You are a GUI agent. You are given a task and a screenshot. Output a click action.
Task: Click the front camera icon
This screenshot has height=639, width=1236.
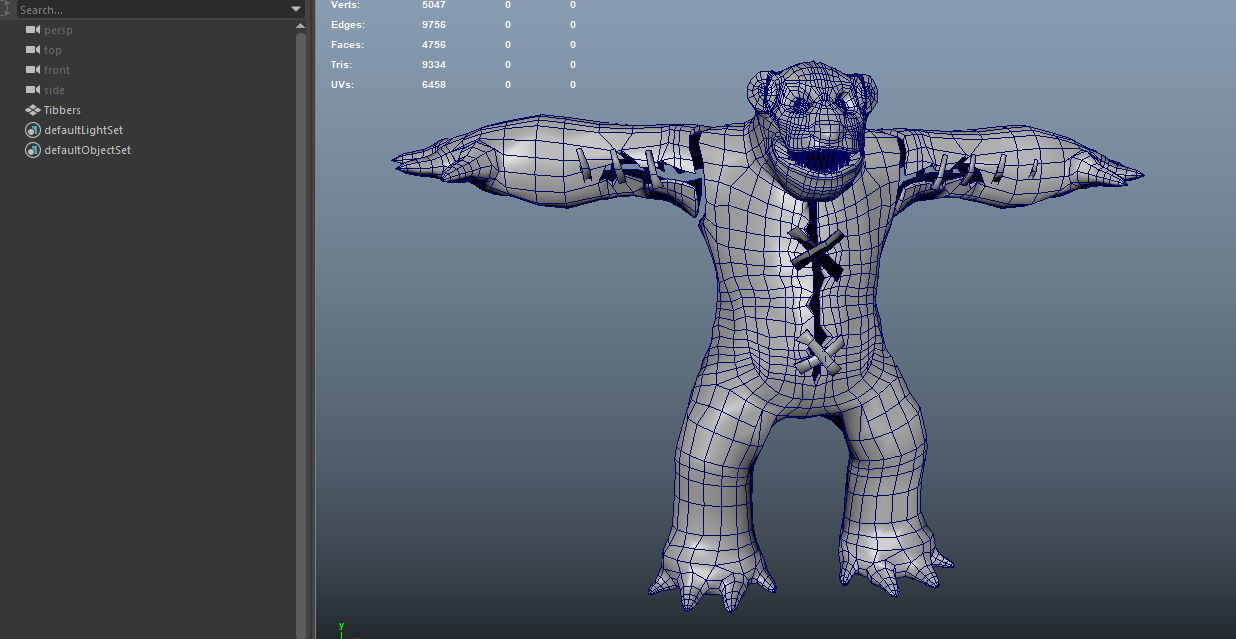pos(32,70)
